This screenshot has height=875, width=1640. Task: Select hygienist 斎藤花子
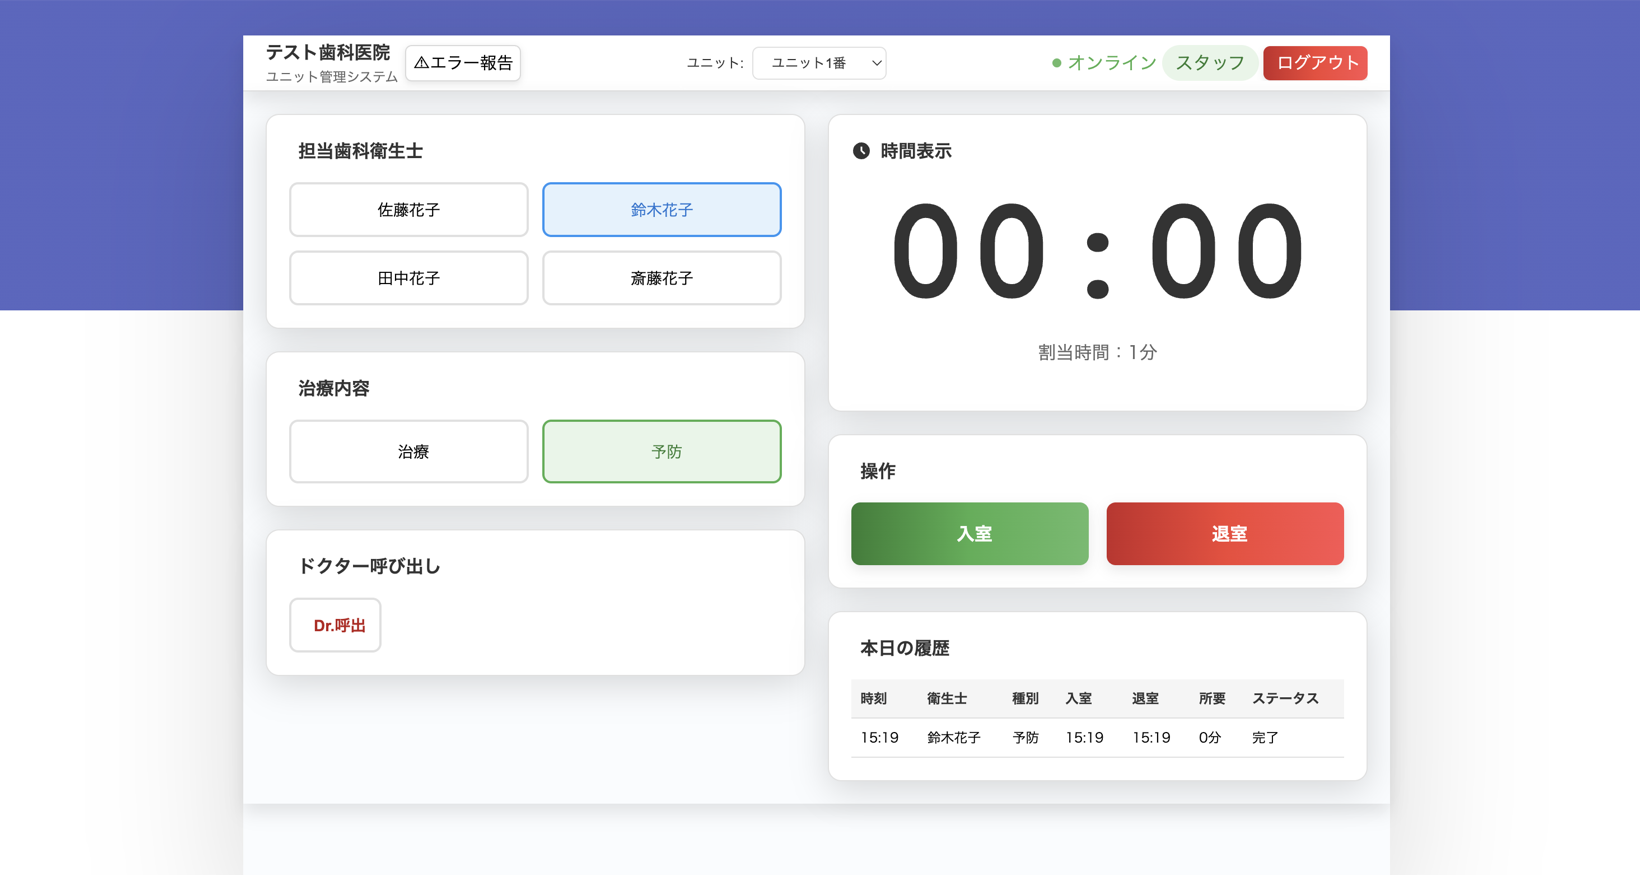662,278
